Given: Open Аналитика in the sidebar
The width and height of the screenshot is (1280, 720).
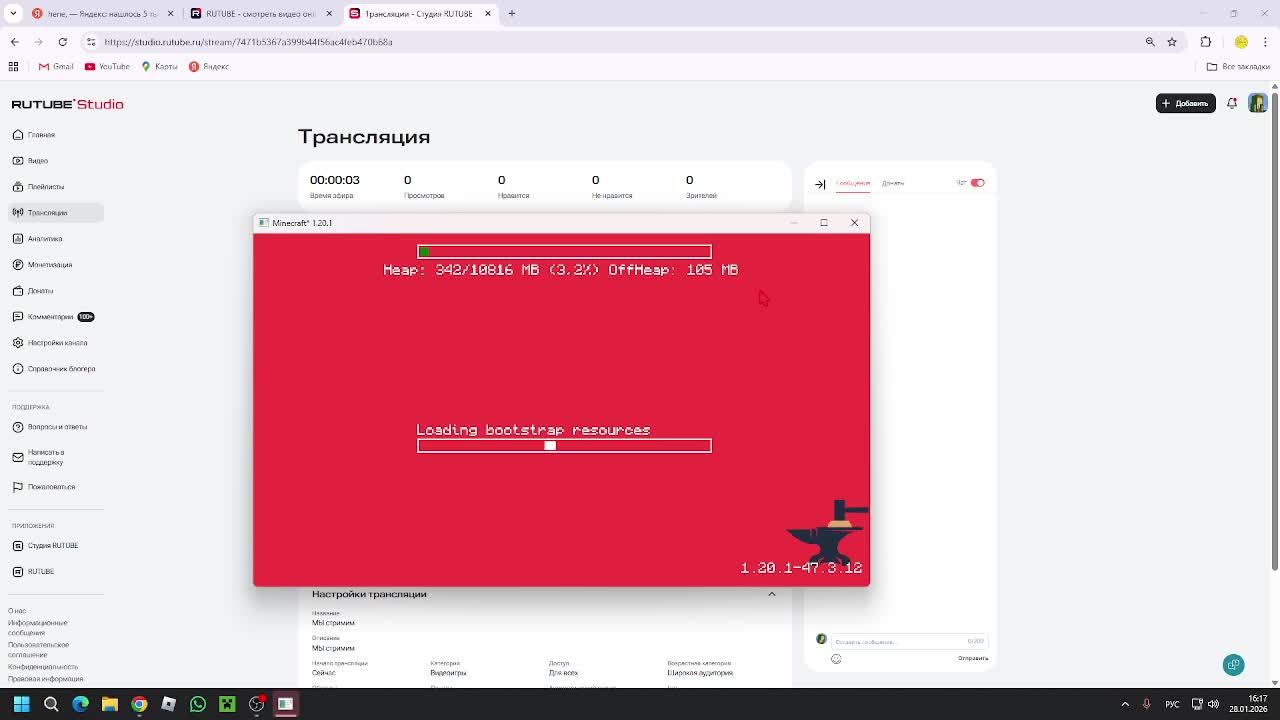Looking at the screenshot, I should coord(45,238).
